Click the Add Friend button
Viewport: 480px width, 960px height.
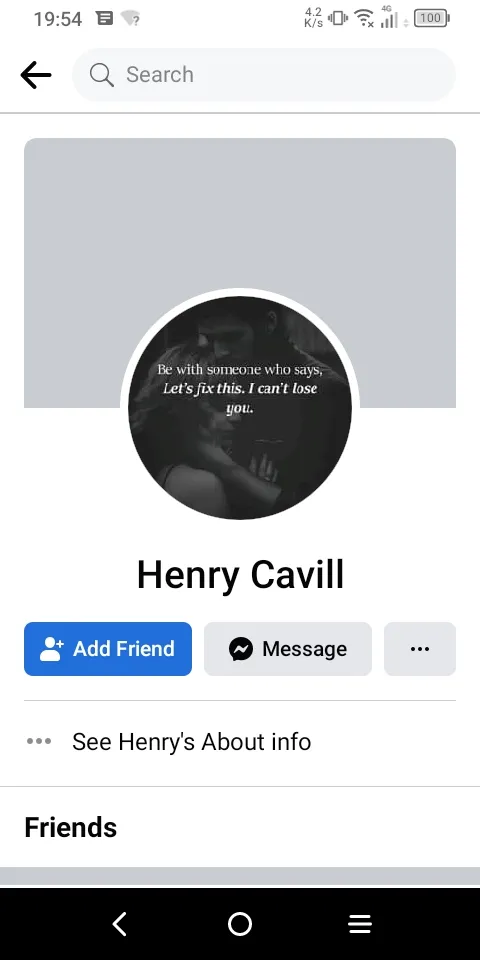click(x=108, y=649)
